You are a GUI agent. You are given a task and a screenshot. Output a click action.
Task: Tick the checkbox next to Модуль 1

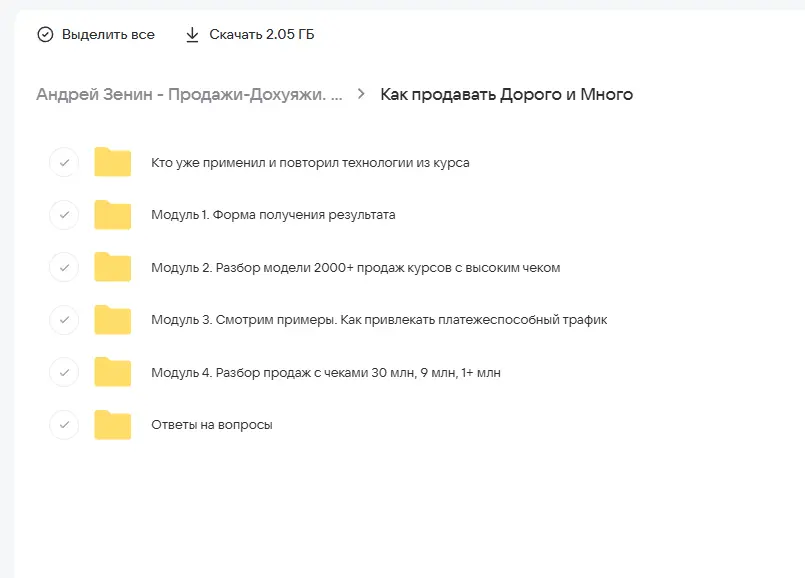(x=64, y=215)
